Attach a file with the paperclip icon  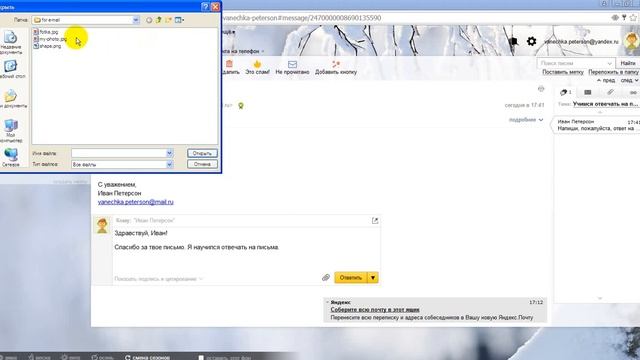[325, 278]
